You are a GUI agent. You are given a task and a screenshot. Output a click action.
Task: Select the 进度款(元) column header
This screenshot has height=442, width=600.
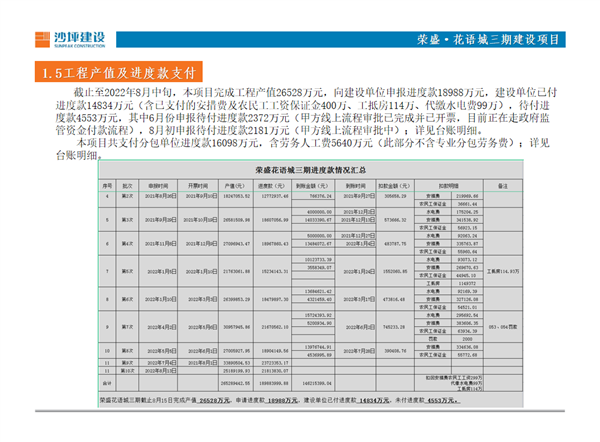click(x=272, y=186)
